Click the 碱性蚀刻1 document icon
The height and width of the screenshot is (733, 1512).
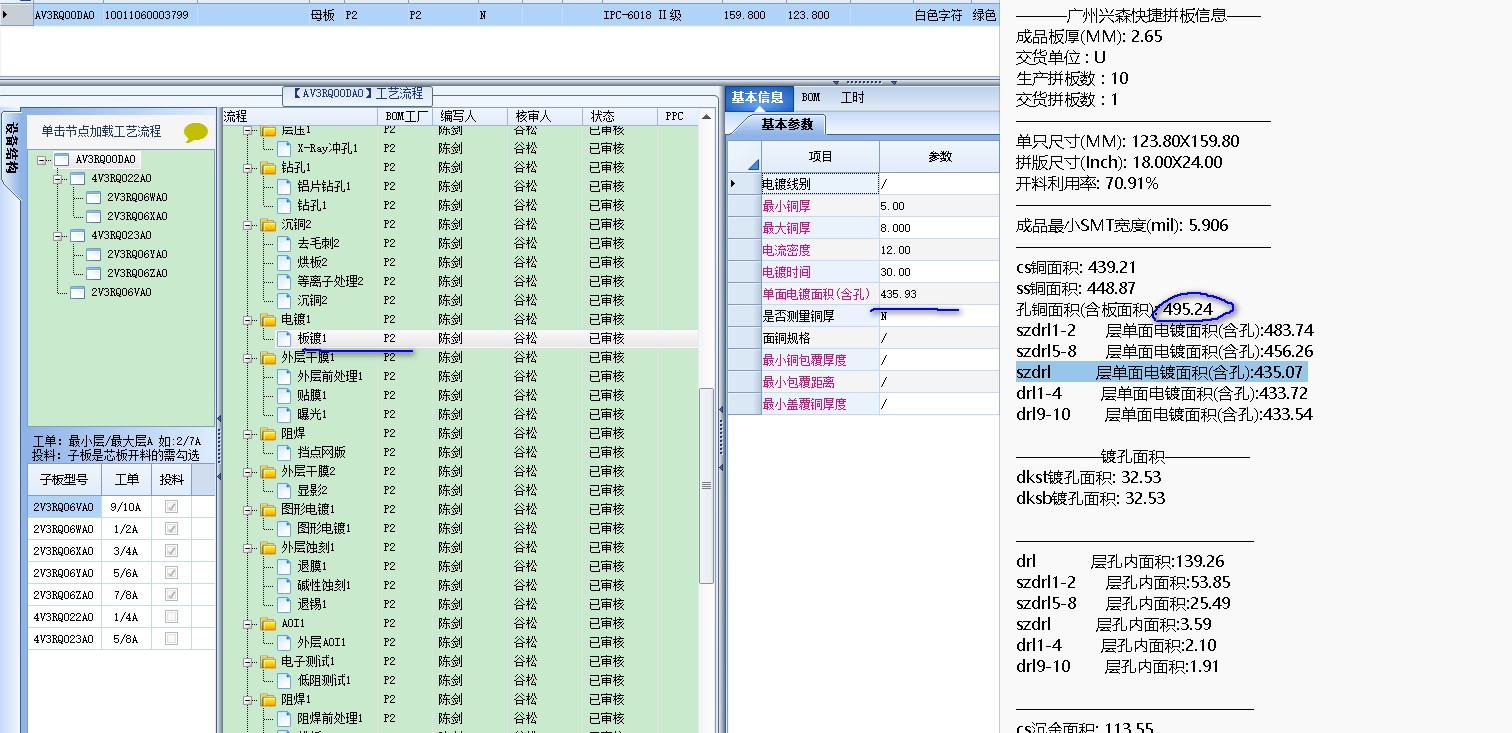[x=285, y=586]
